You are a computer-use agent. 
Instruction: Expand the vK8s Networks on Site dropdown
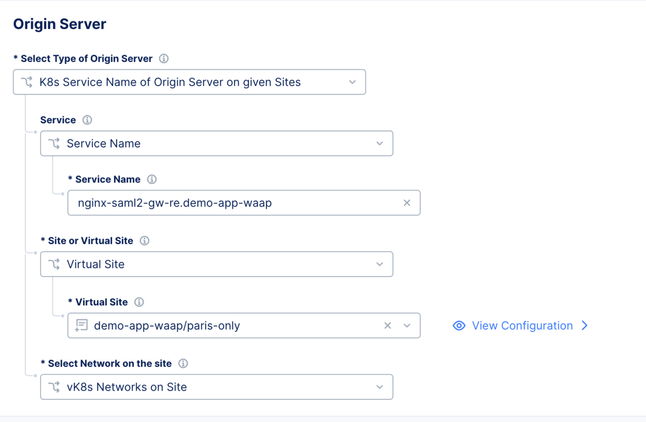coord(379,387)
